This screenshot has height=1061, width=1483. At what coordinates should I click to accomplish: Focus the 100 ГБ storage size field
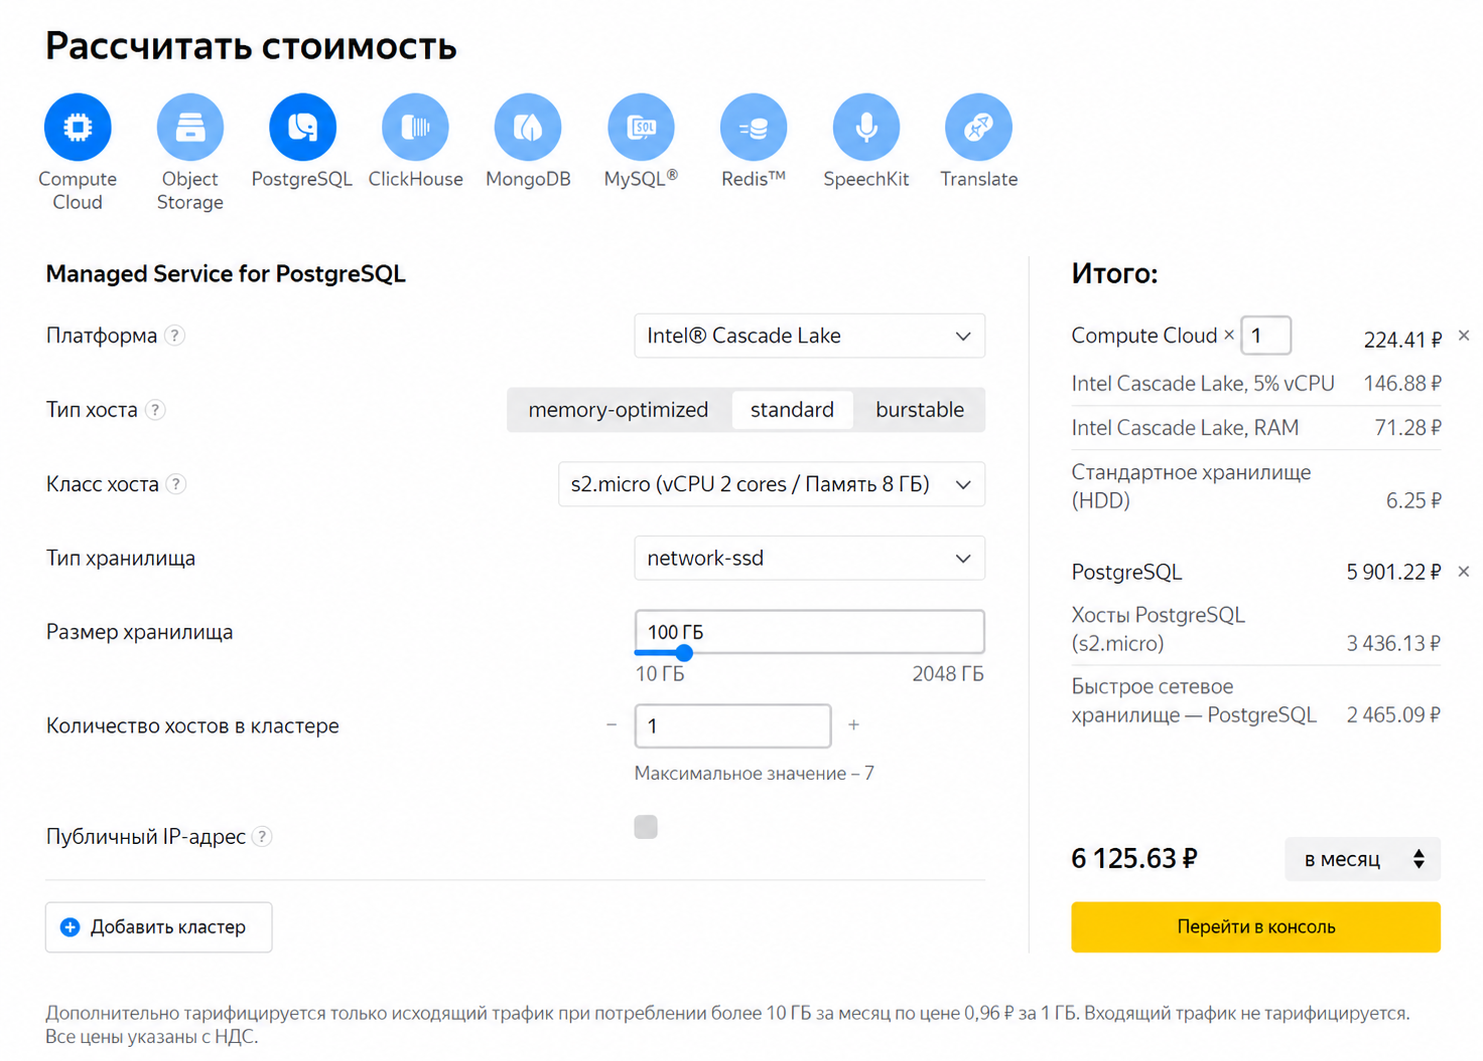[x=809, y=632]
